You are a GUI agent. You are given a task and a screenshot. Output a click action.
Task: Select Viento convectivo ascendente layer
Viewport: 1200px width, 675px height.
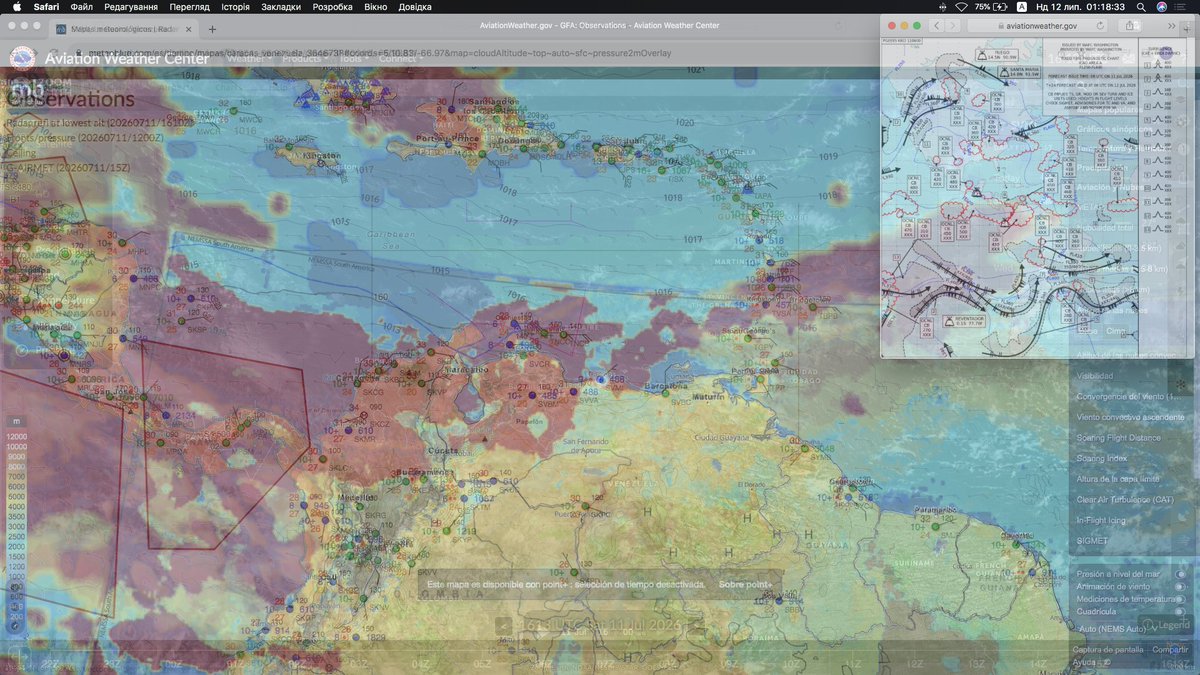tap(1130, 417)
